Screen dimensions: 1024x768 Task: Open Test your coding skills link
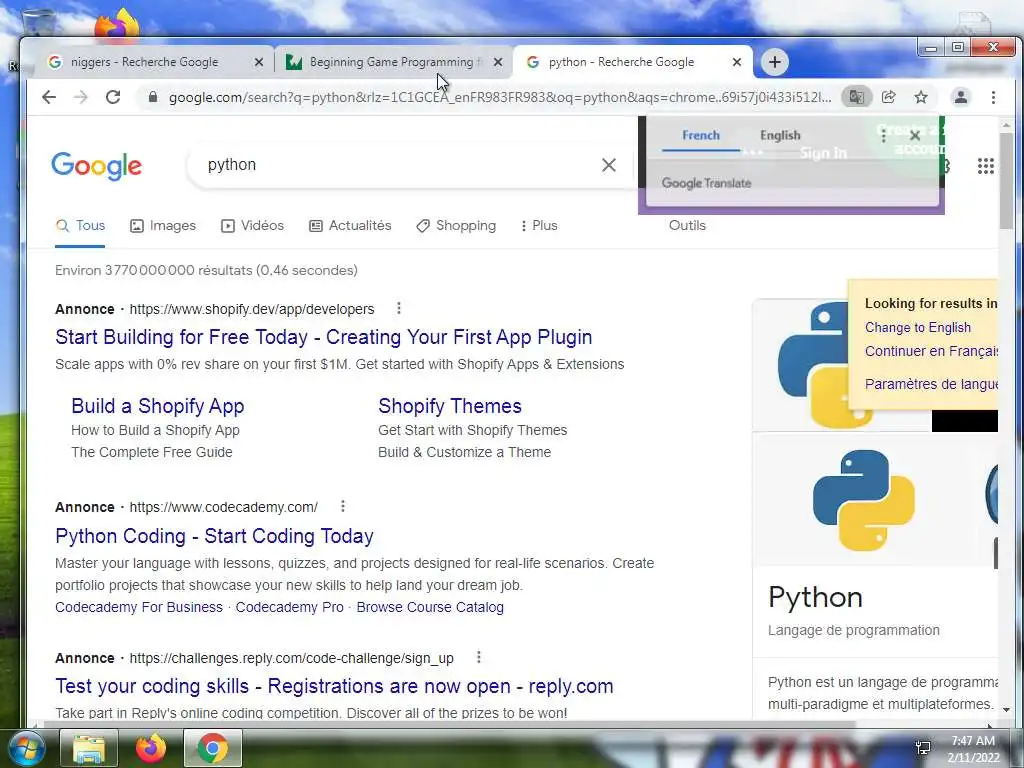[x=334, y=686]
